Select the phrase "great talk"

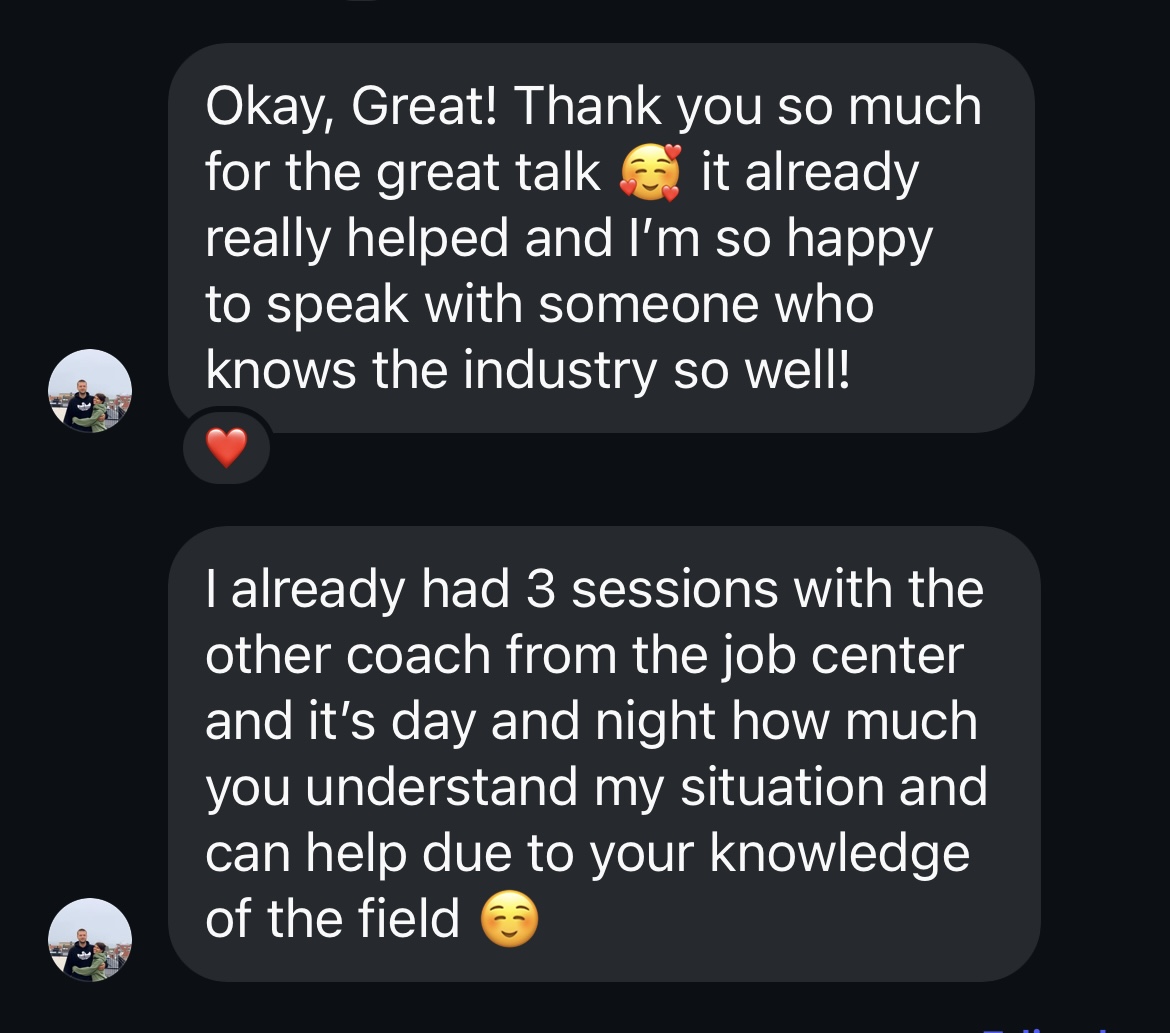click(x=488, y=173)
